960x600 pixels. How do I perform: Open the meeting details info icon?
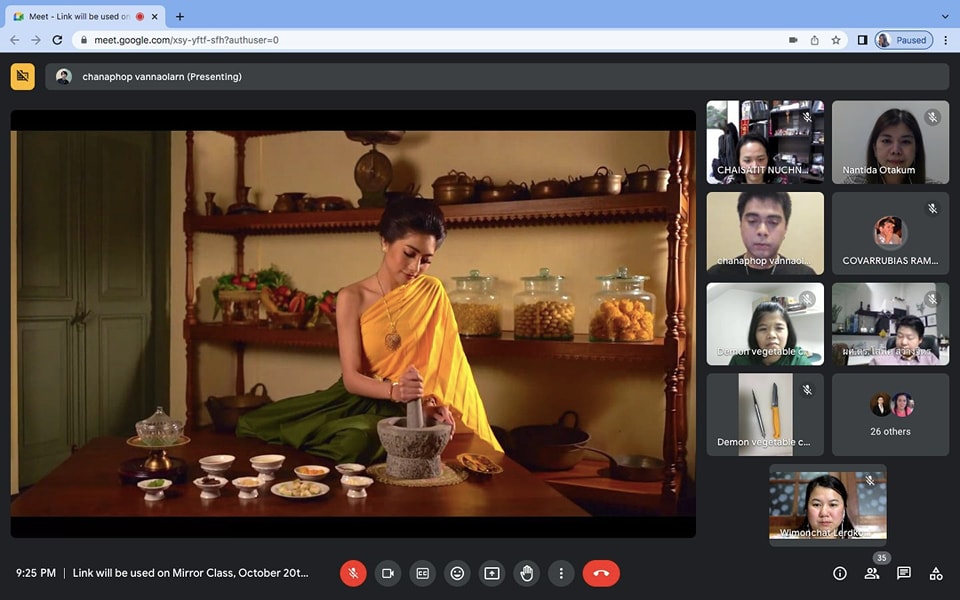tap(840, 573)
